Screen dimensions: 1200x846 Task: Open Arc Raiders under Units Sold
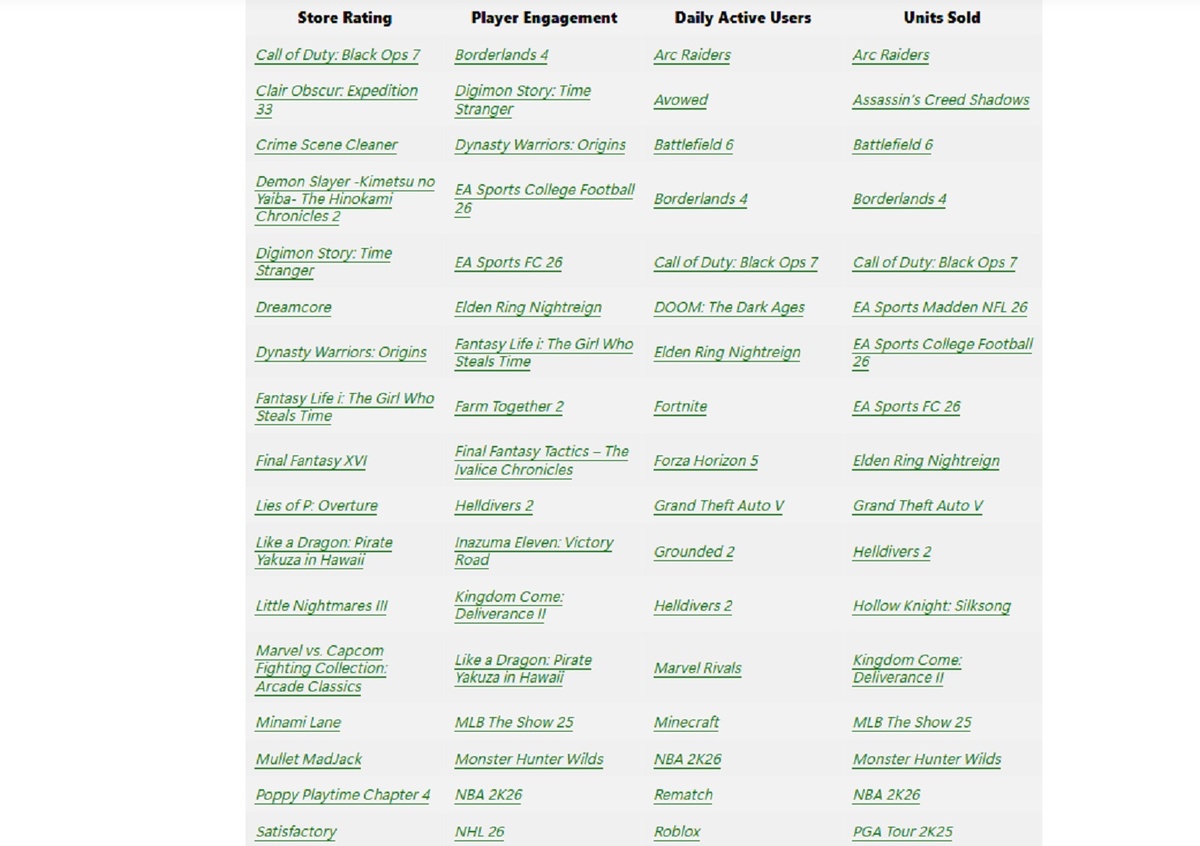point(891,55)
